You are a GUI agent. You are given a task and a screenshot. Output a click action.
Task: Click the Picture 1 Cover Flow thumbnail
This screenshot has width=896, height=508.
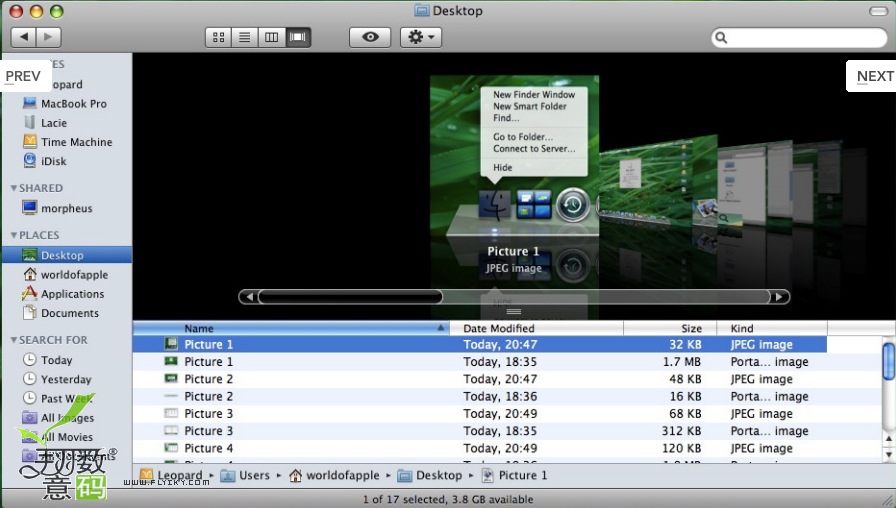(x=514, y=154)
